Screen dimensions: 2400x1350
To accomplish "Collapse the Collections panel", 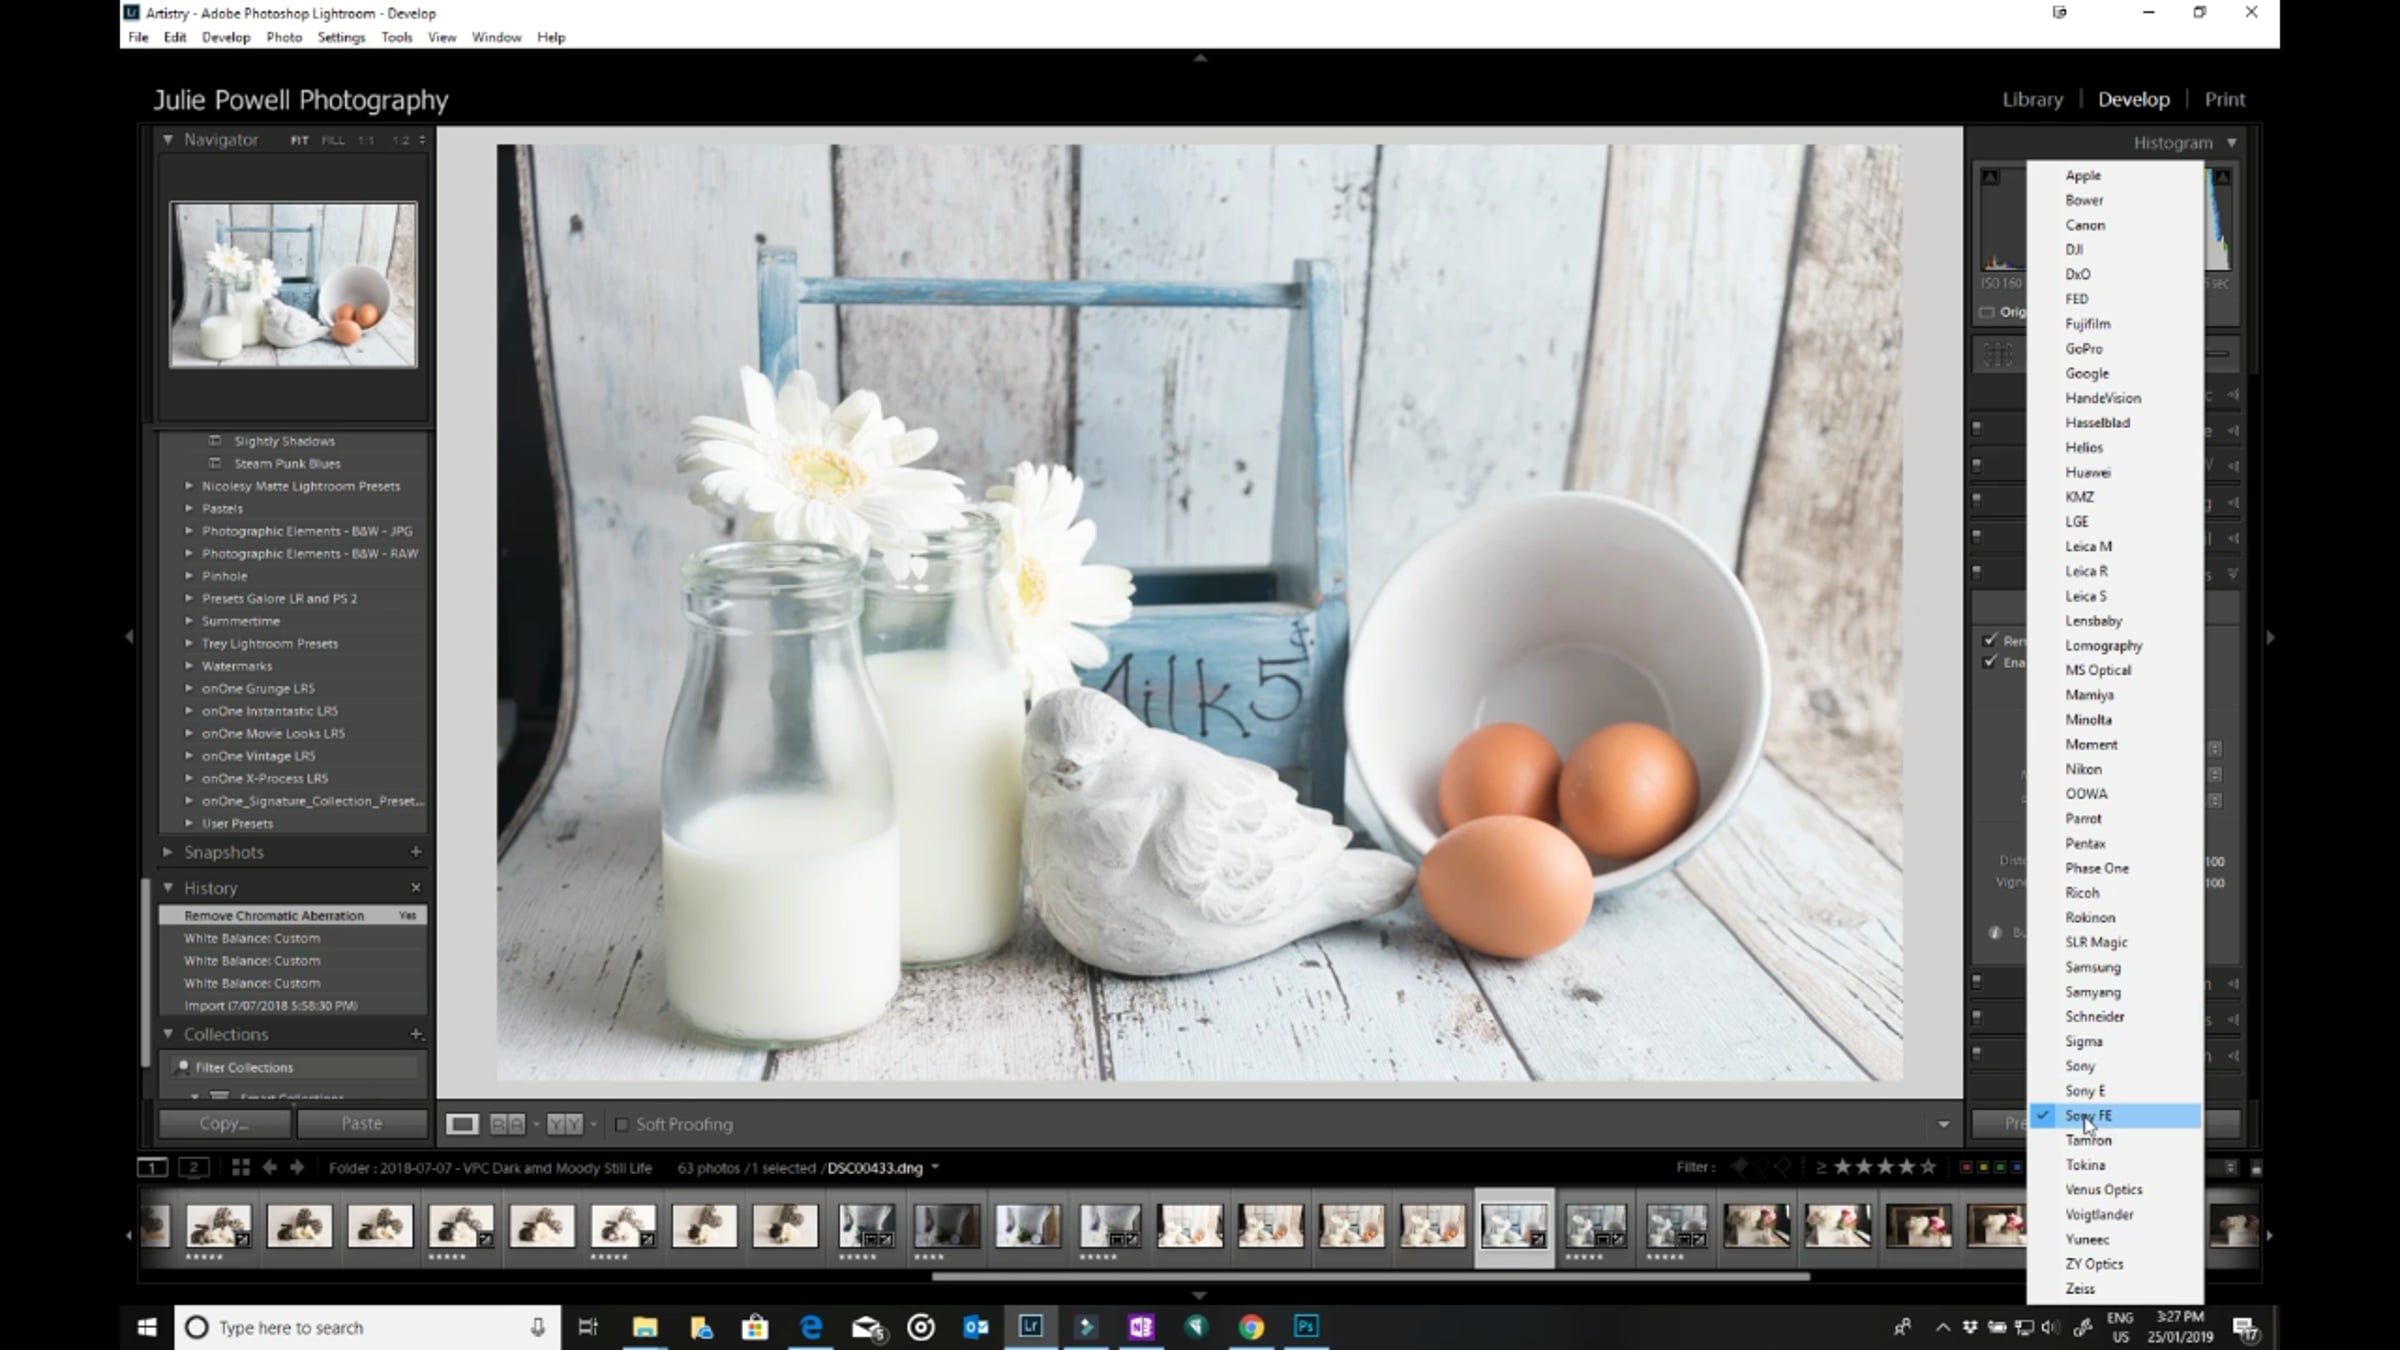I will coord(168,1034).
